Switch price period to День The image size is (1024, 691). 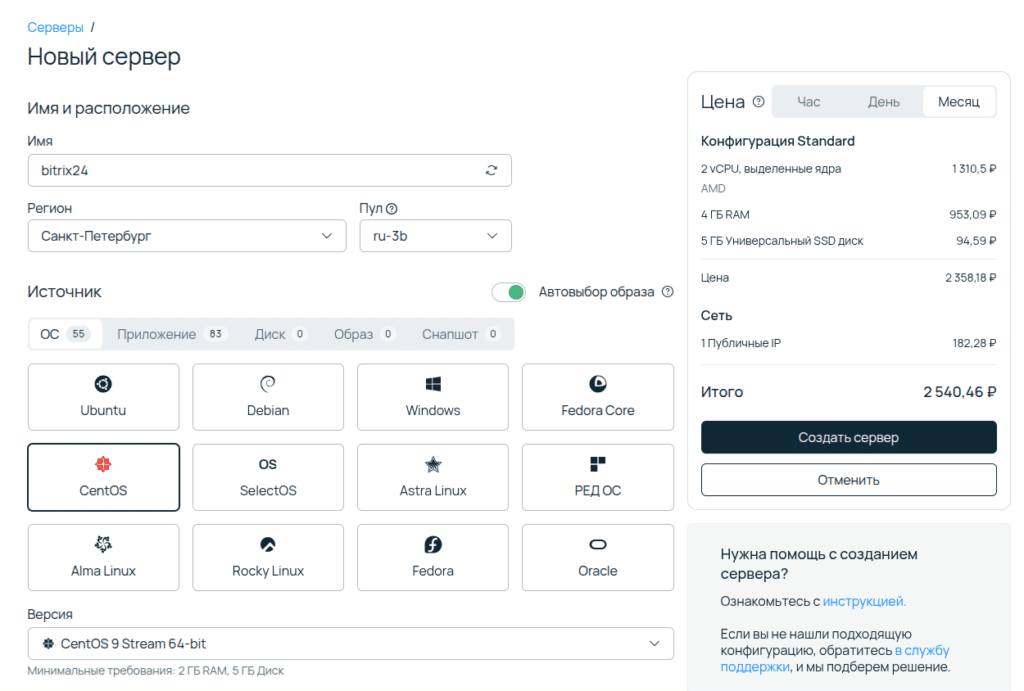point(883,102)
